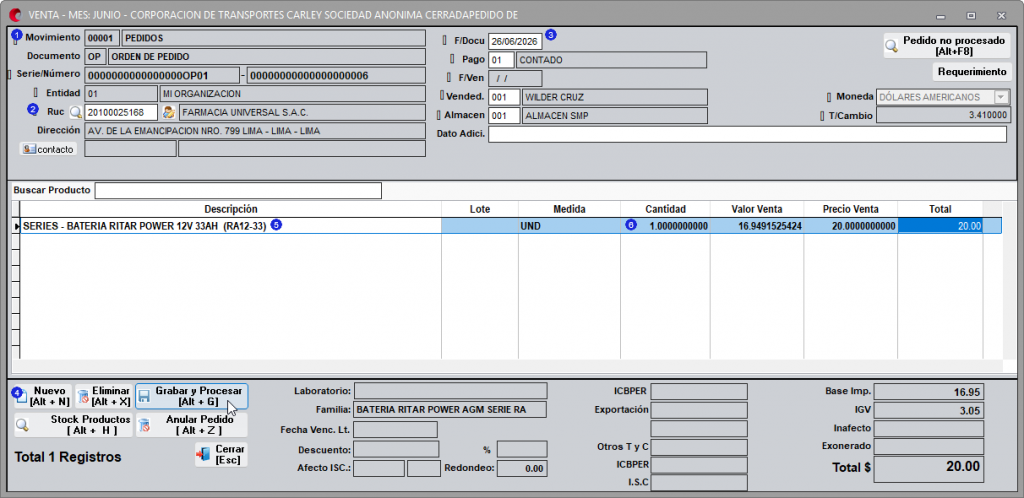This screenshot has height=498, width=1024.
Task: Click the application logo icon in title bar
Action: pos(14,14)
